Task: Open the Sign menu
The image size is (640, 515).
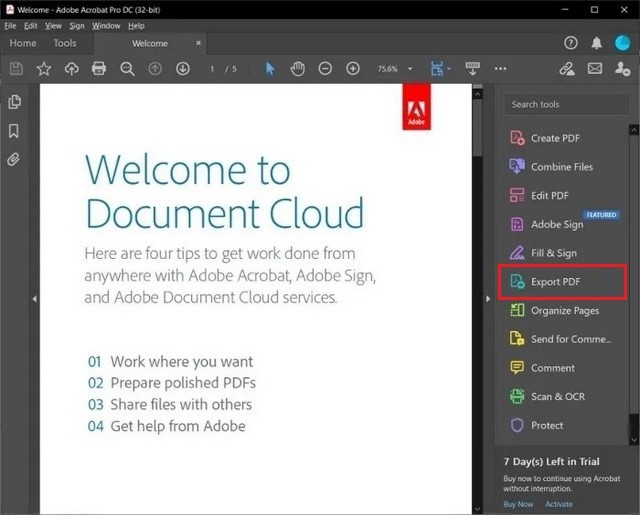Action: [x=77, y=26]
